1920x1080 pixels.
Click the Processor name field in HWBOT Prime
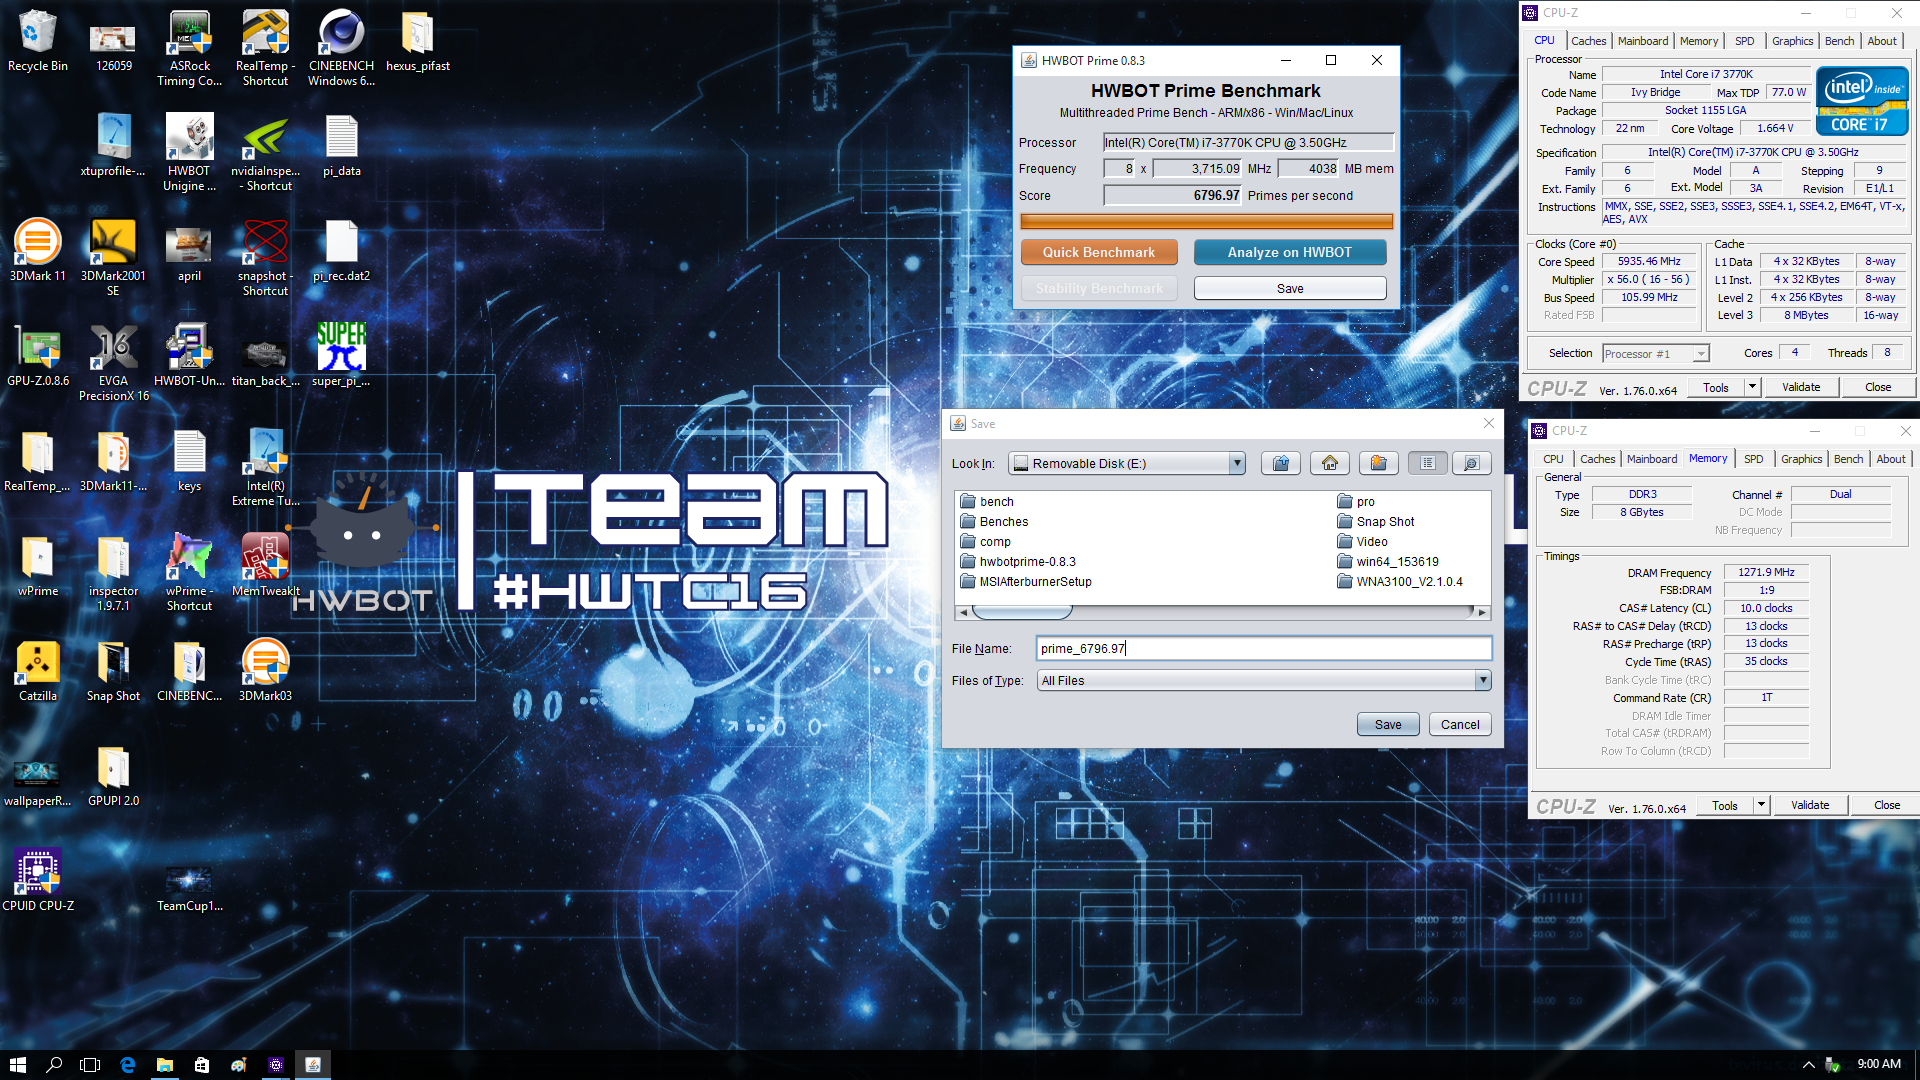tap(1248, 142)
